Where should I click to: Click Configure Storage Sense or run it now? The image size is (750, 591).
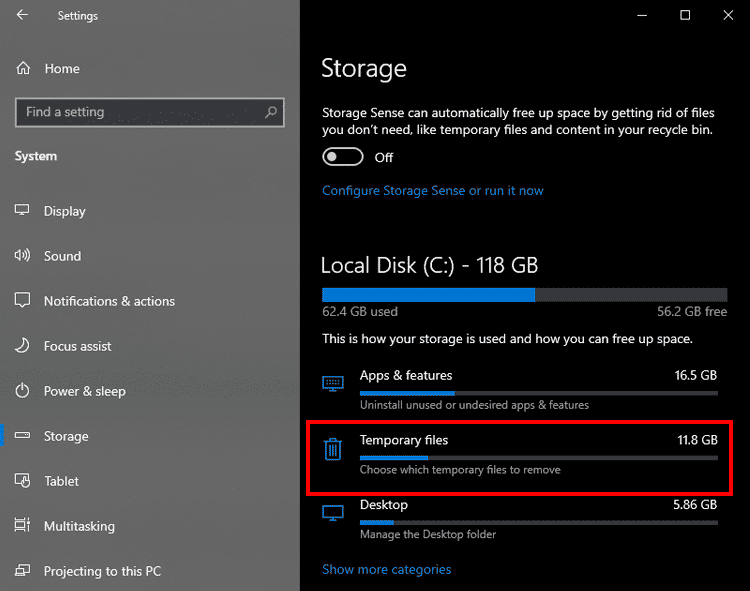tap(432, 190)
